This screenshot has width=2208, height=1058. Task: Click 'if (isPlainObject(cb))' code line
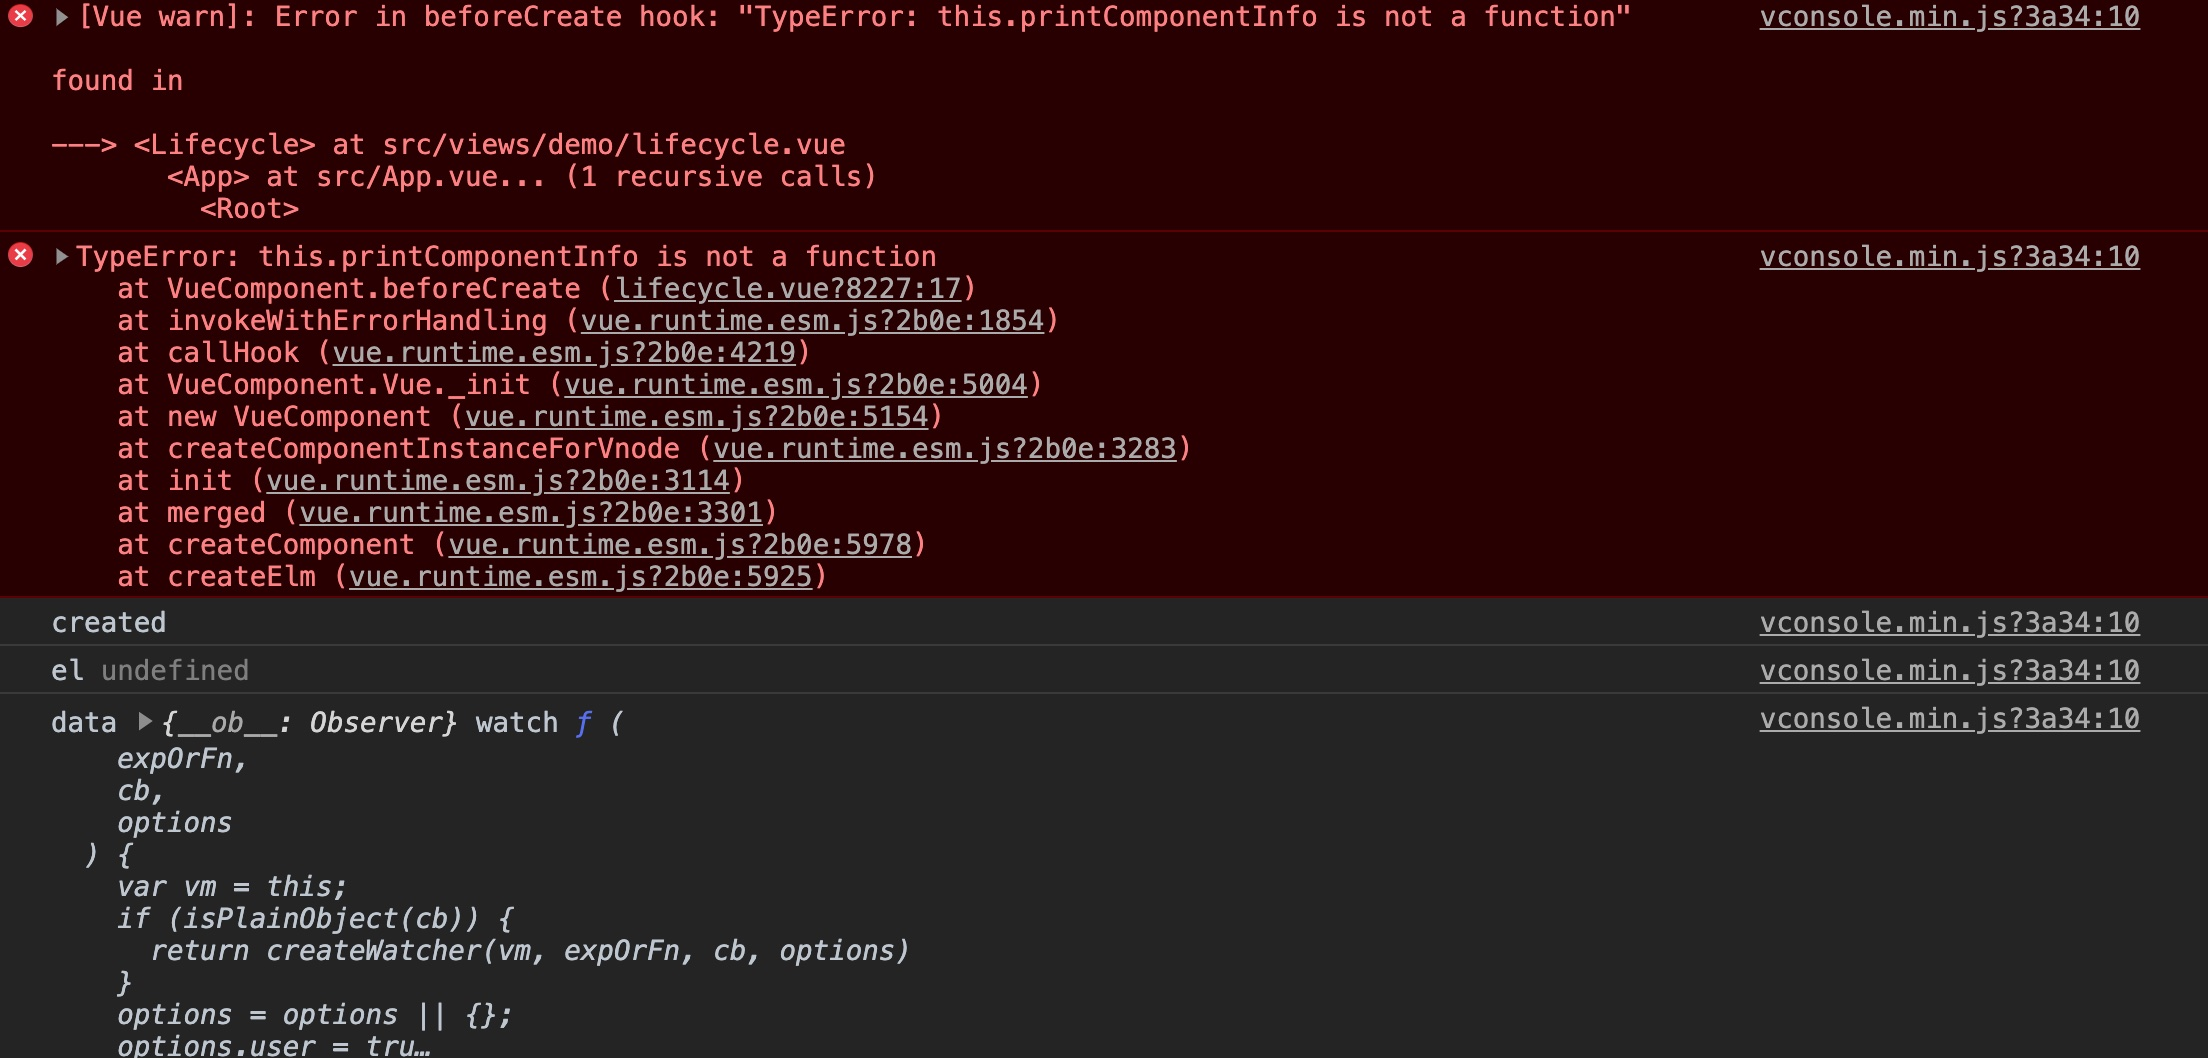[315, 919]
